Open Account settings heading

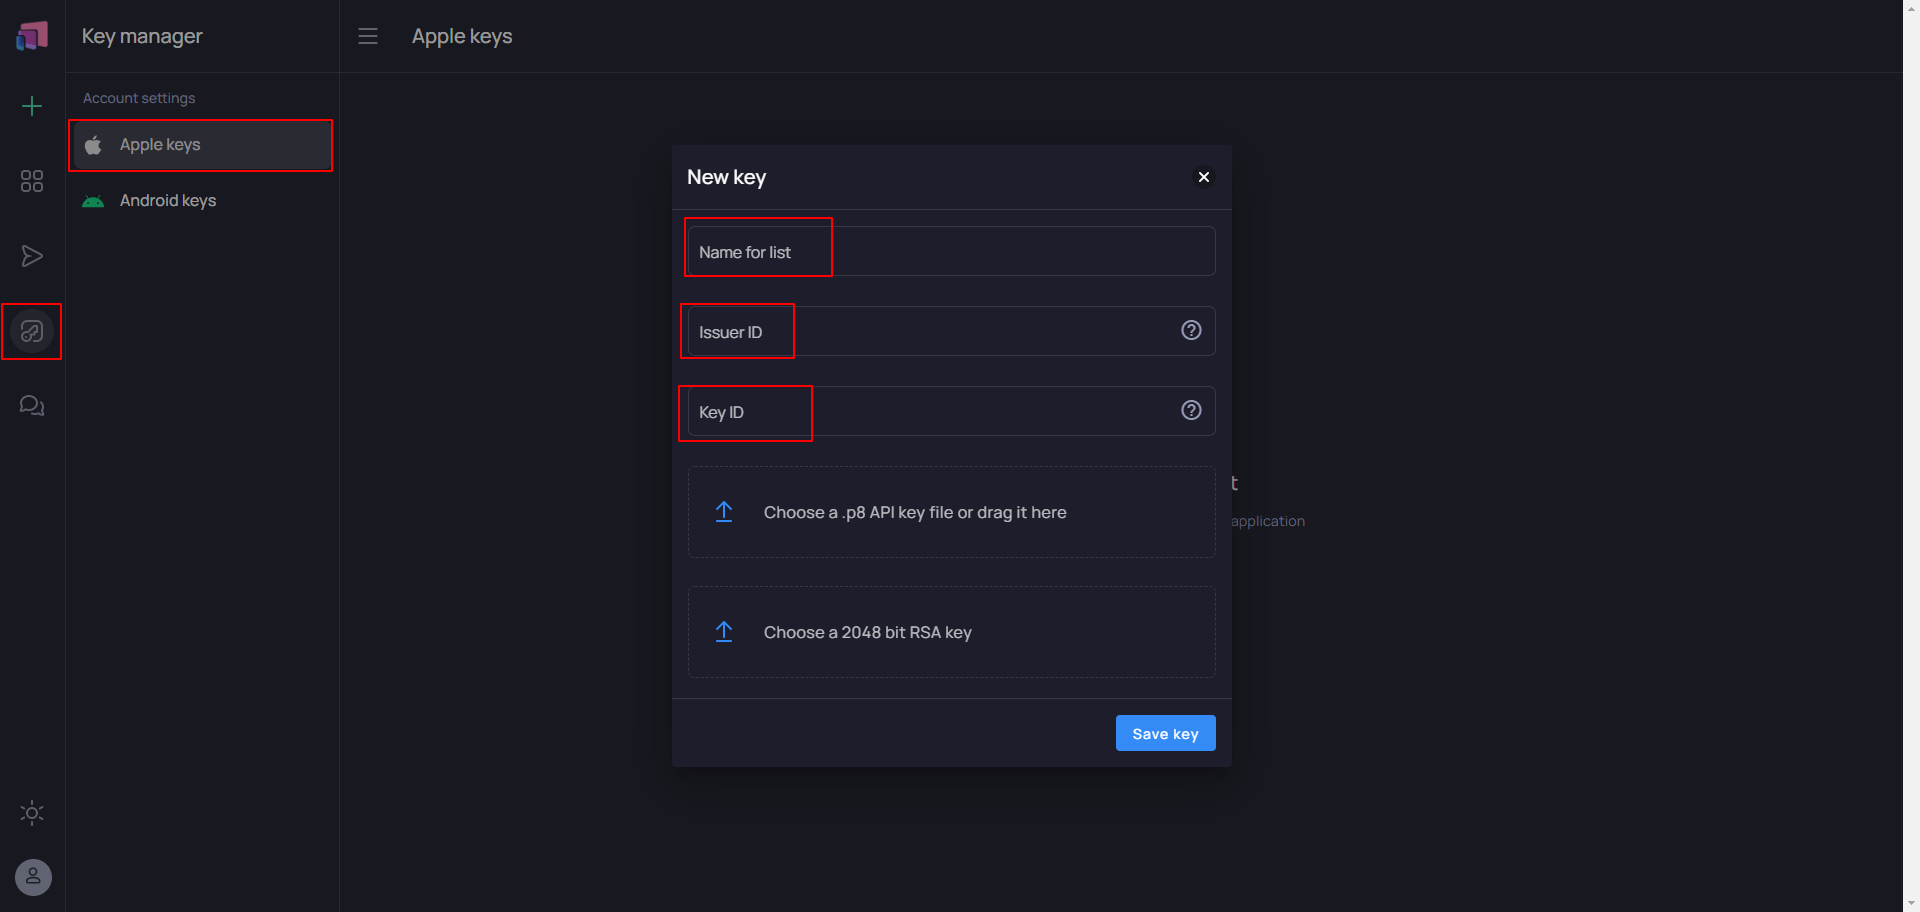pos(139,98)
